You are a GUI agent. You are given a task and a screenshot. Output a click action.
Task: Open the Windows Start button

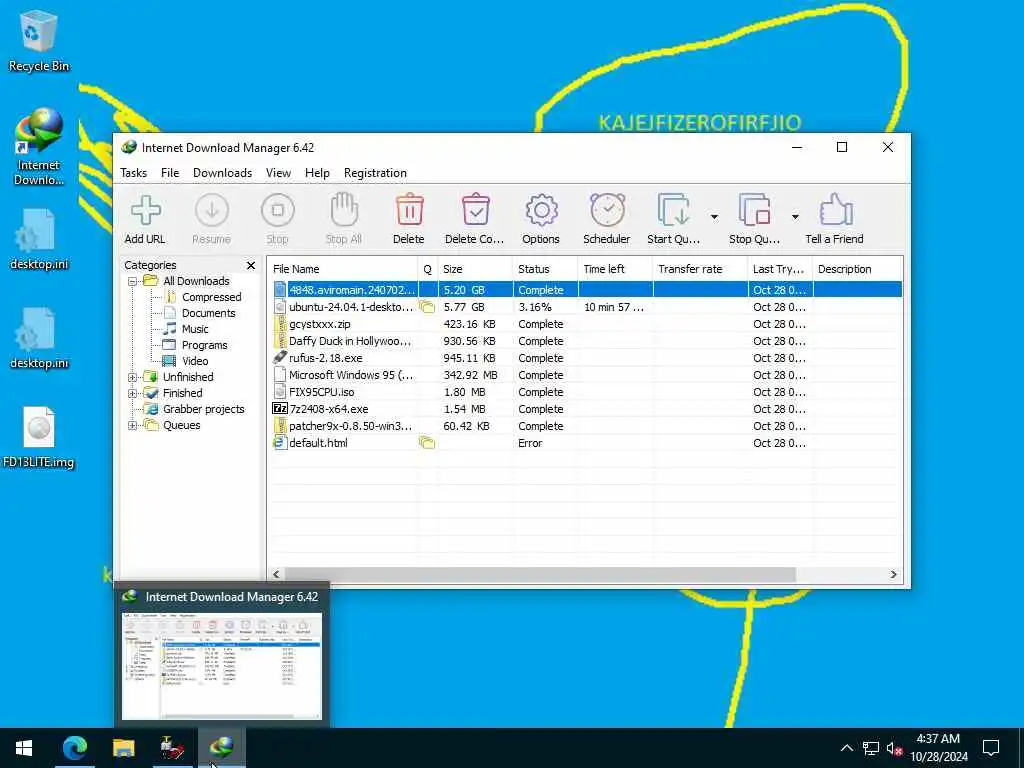(24, 748)
